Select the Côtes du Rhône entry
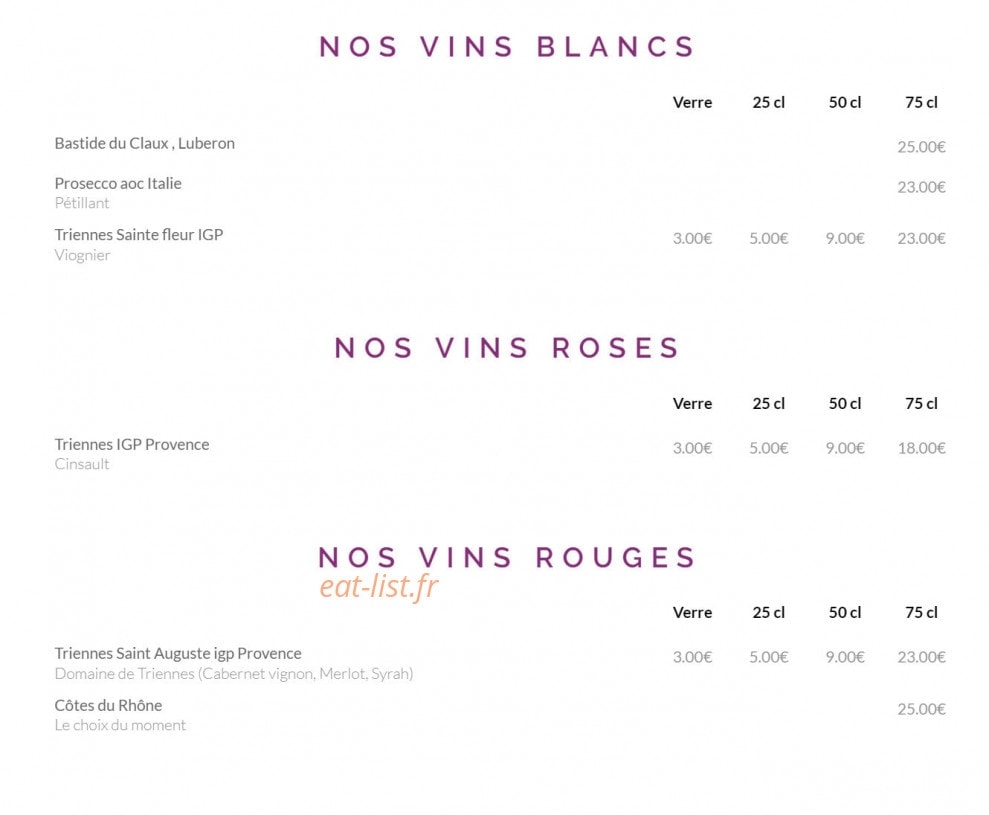Screen dimensions: 989x815 pyautogui.click(x=108, y=705)
